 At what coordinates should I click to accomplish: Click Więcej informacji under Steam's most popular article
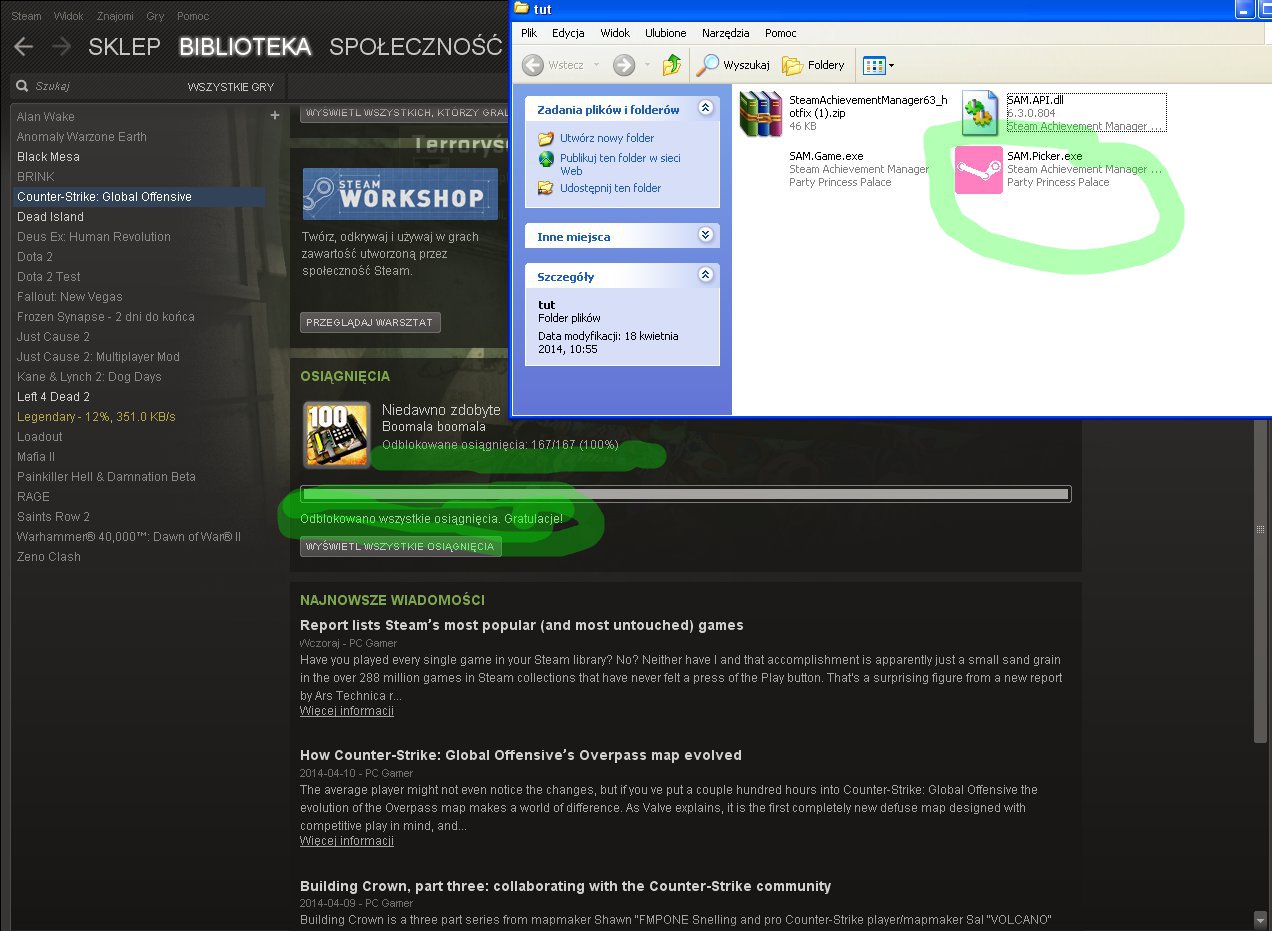(x=347, y=711)
